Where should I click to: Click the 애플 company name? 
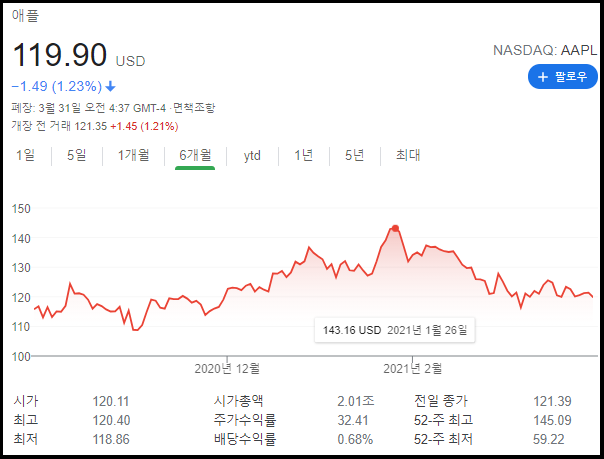coord(25,15)
